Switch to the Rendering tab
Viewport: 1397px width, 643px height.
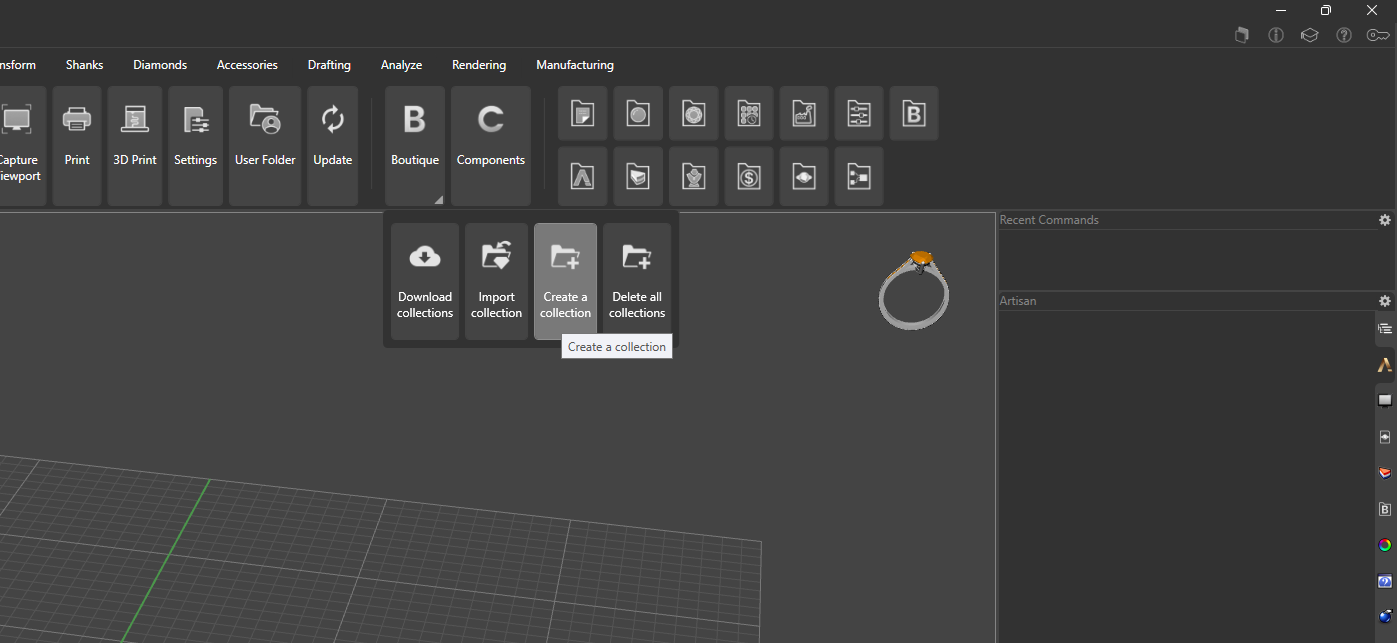tap(479, 65)
